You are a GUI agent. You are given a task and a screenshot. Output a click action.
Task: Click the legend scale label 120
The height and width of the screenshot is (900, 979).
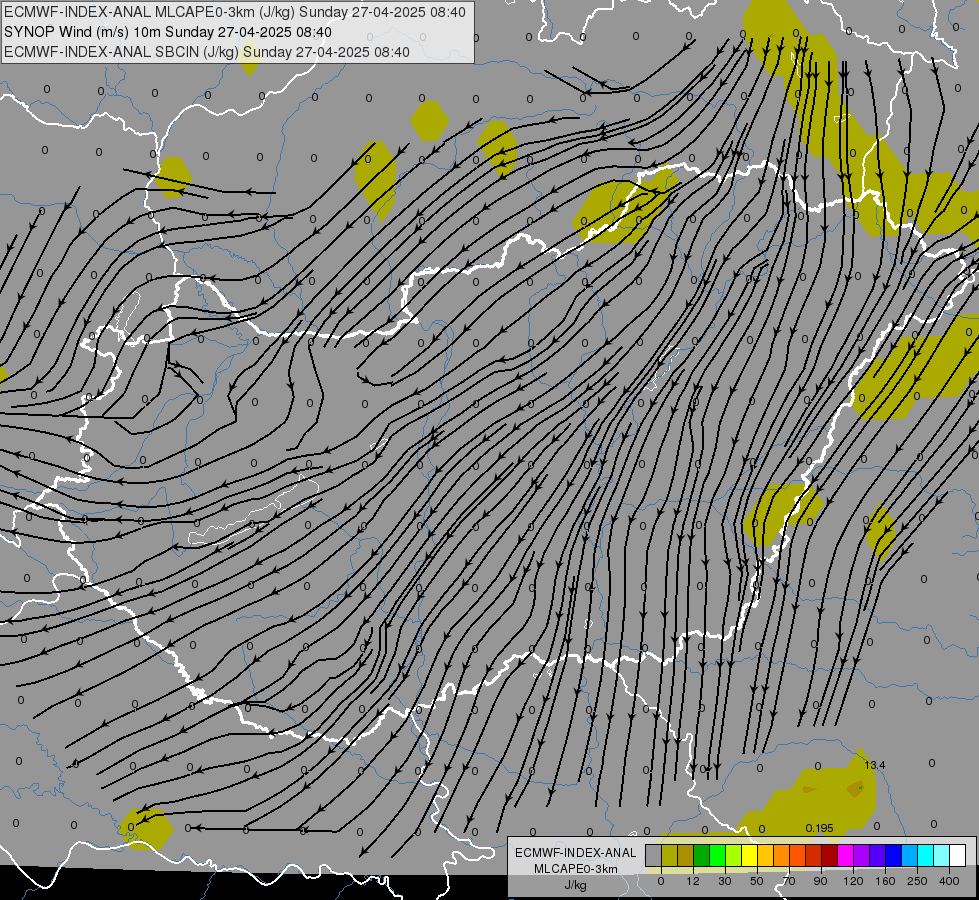click(854, 881)
